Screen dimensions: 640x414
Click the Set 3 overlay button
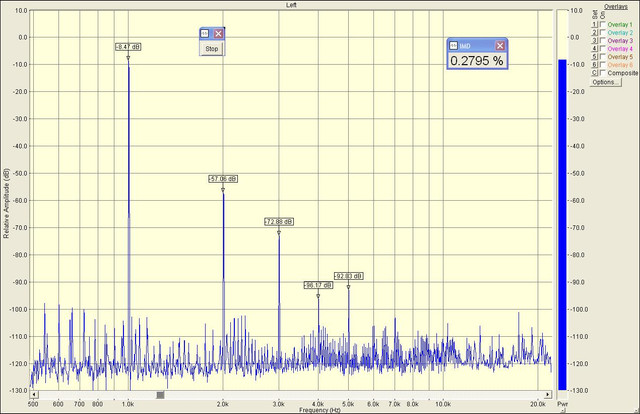pos(595,40)
